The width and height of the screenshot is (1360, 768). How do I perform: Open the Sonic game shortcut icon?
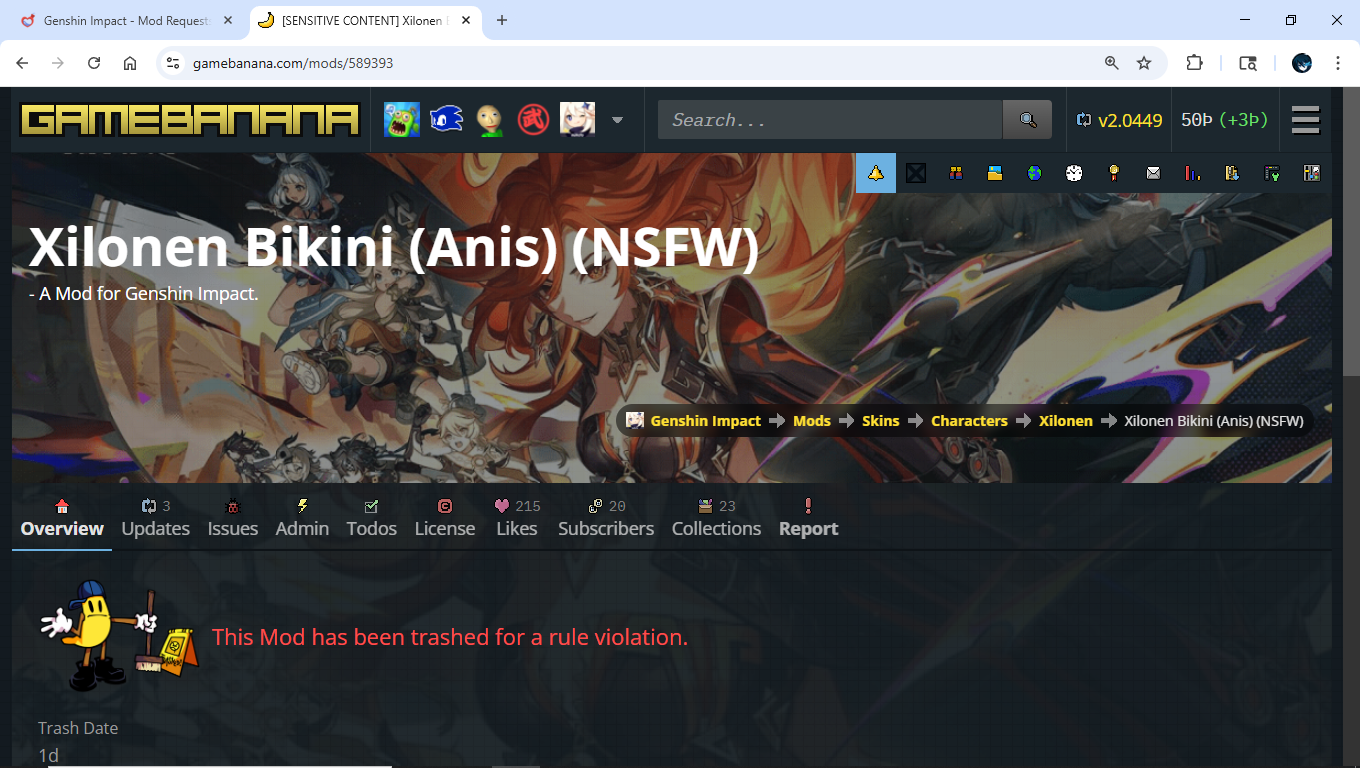pos(446,120)
